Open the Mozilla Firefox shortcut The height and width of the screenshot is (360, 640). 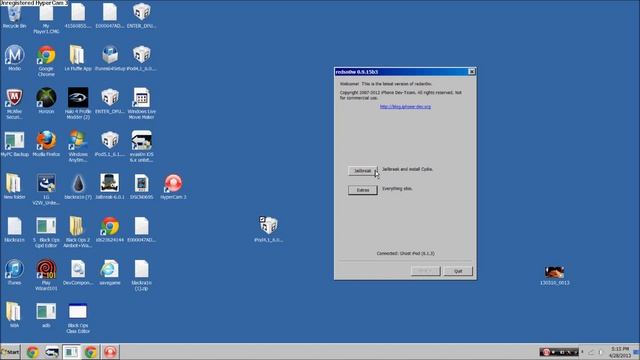coord(46,144)
